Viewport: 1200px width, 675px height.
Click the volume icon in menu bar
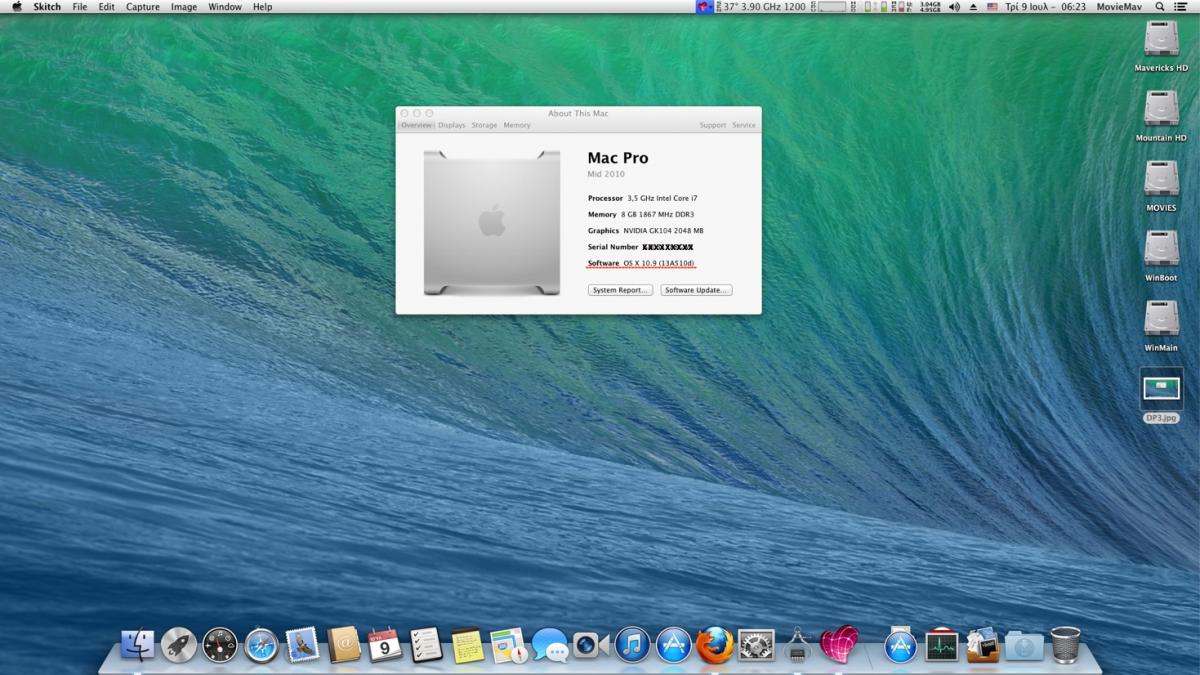point(953,7)
